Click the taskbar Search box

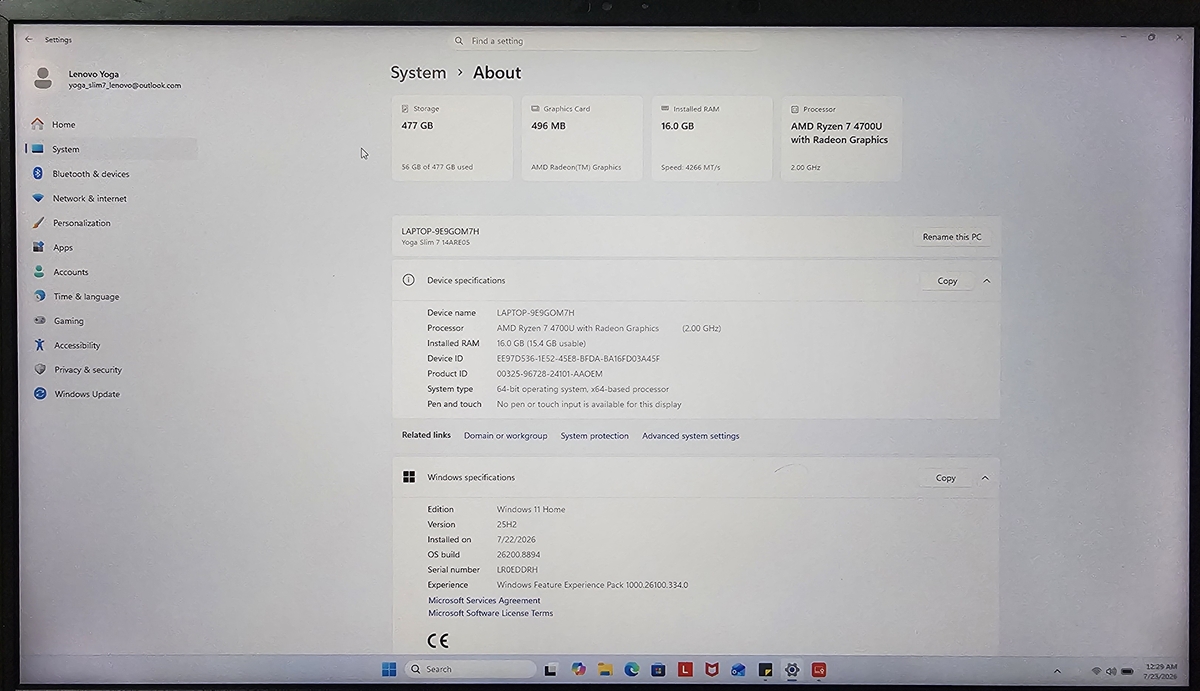coord(471,669)
